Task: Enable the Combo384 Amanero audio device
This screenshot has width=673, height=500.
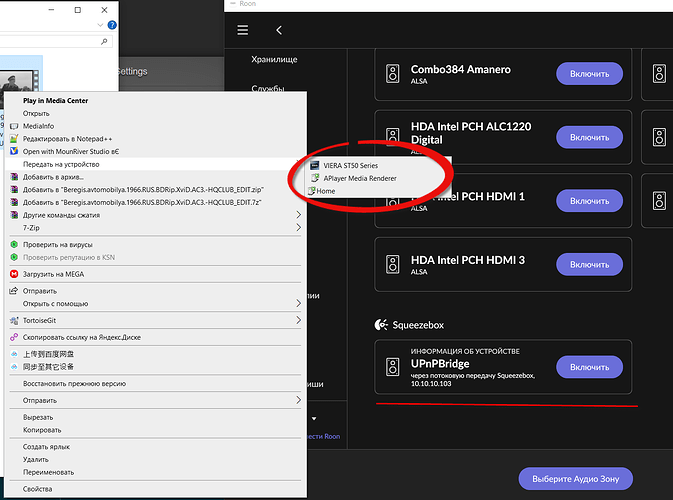Action: 589,73
